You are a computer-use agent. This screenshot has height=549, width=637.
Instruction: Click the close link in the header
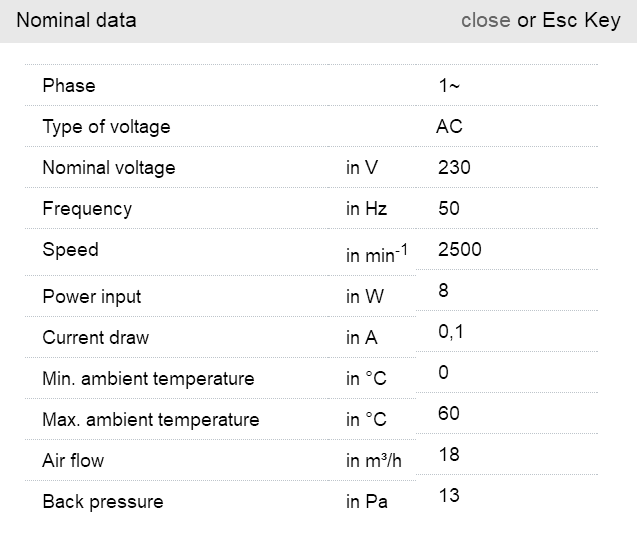click(x=485, y=20)
